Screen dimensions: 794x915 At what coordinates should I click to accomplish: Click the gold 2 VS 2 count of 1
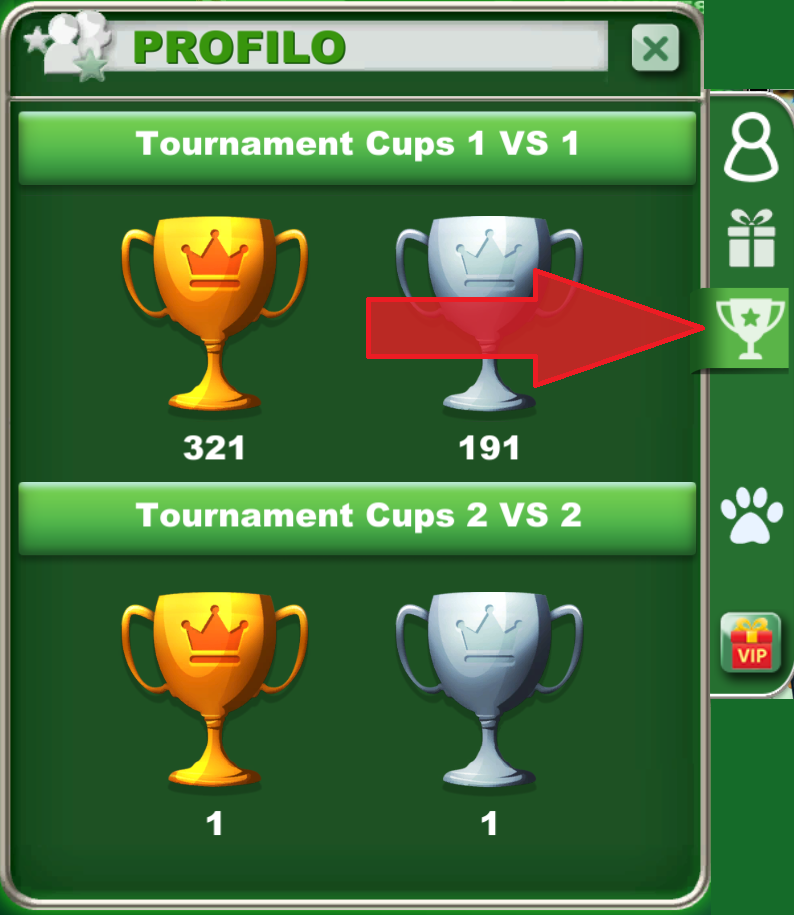pyautogui.click(x=214, y=824)
